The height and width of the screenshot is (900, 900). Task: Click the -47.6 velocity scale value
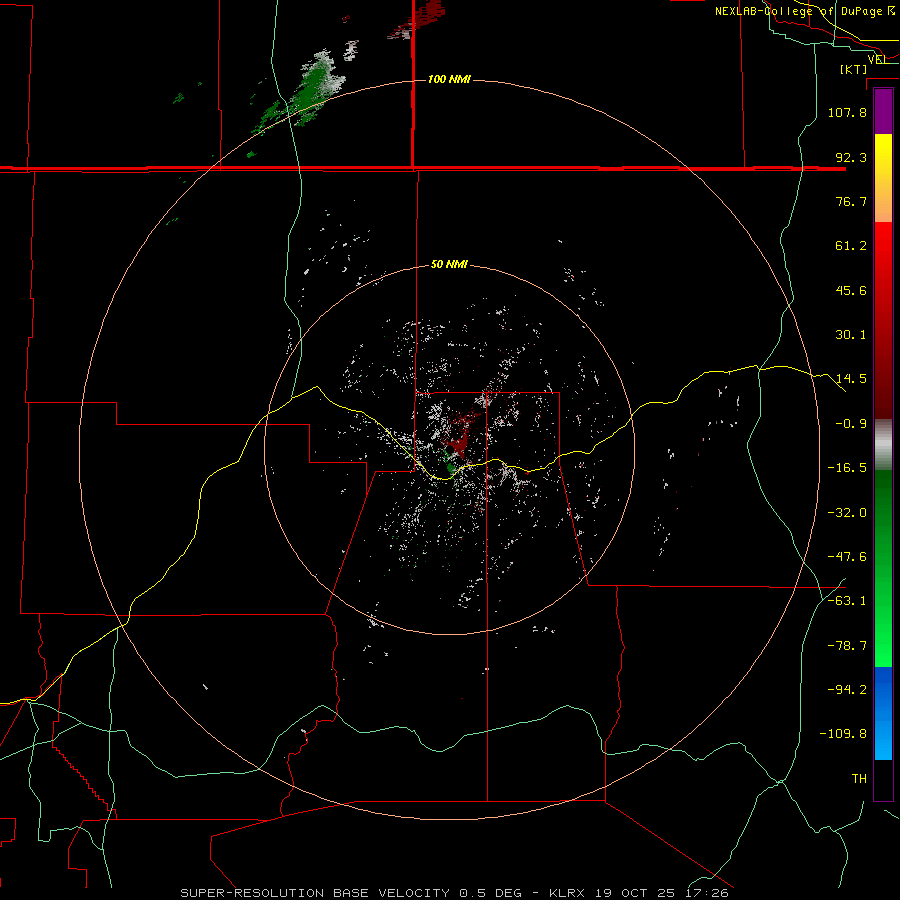pos(847,557)
